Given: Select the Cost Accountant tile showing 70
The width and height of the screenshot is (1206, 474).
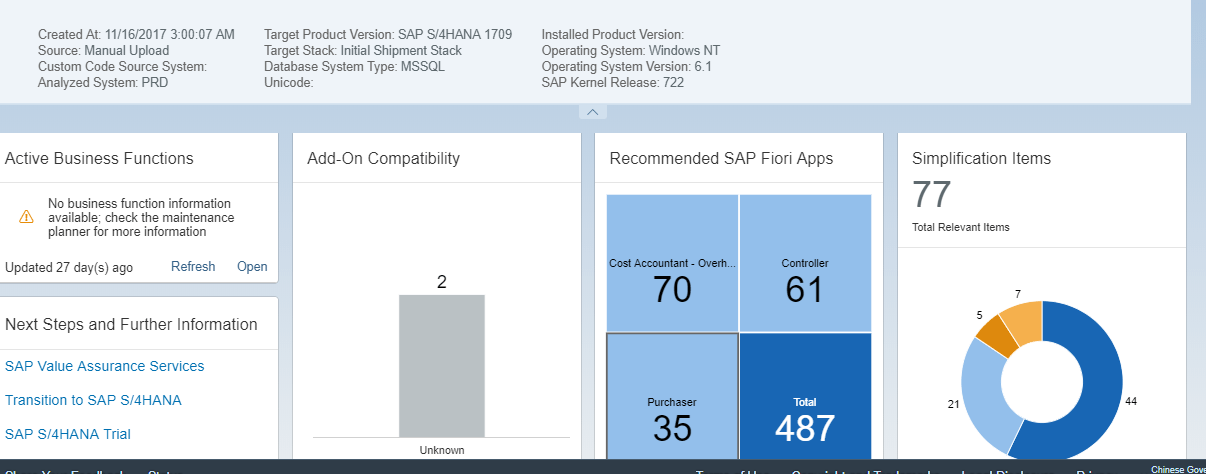Looking at the screenshot, I should tap(672, 263).
